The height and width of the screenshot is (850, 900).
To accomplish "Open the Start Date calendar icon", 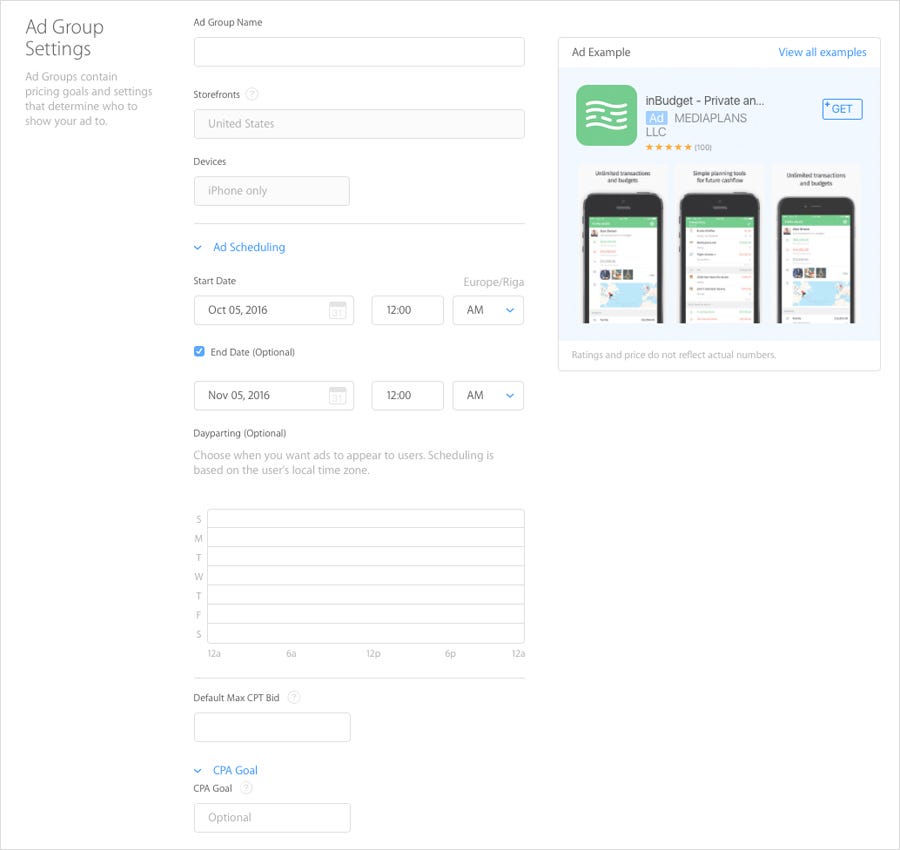I will click(338, 310).
